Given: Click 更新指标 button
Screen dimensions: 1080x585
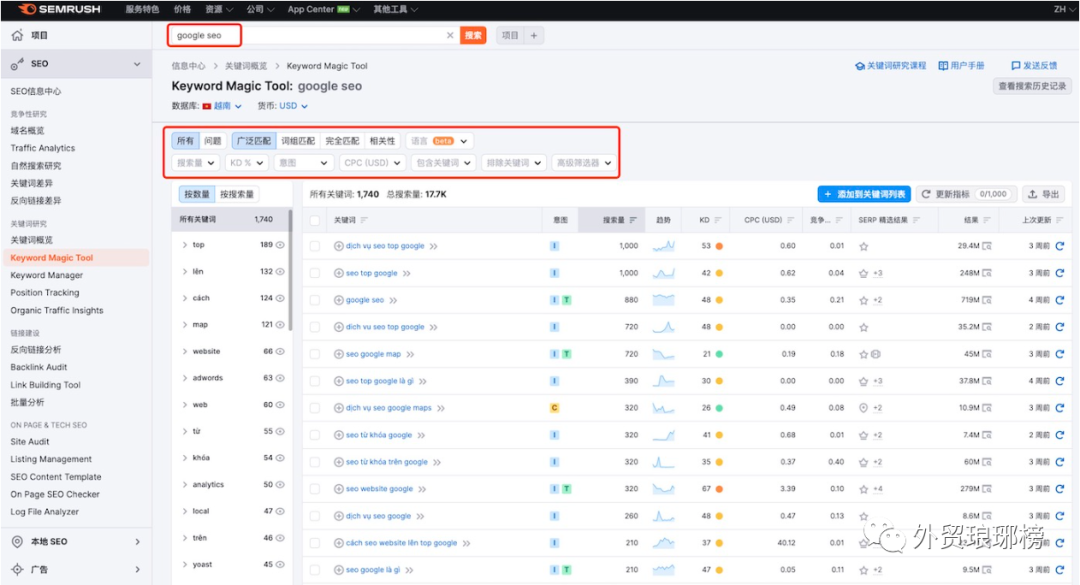Looking at the screenshot, I should 967,194.
